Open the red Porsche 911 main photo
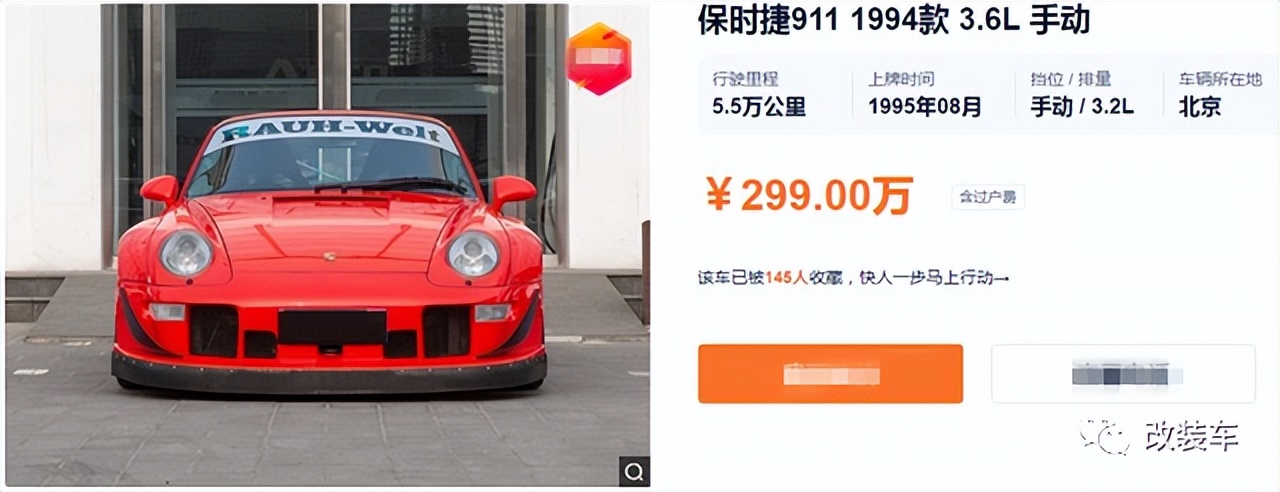This screenshot has width=1280, height=492. click(327, 245)
